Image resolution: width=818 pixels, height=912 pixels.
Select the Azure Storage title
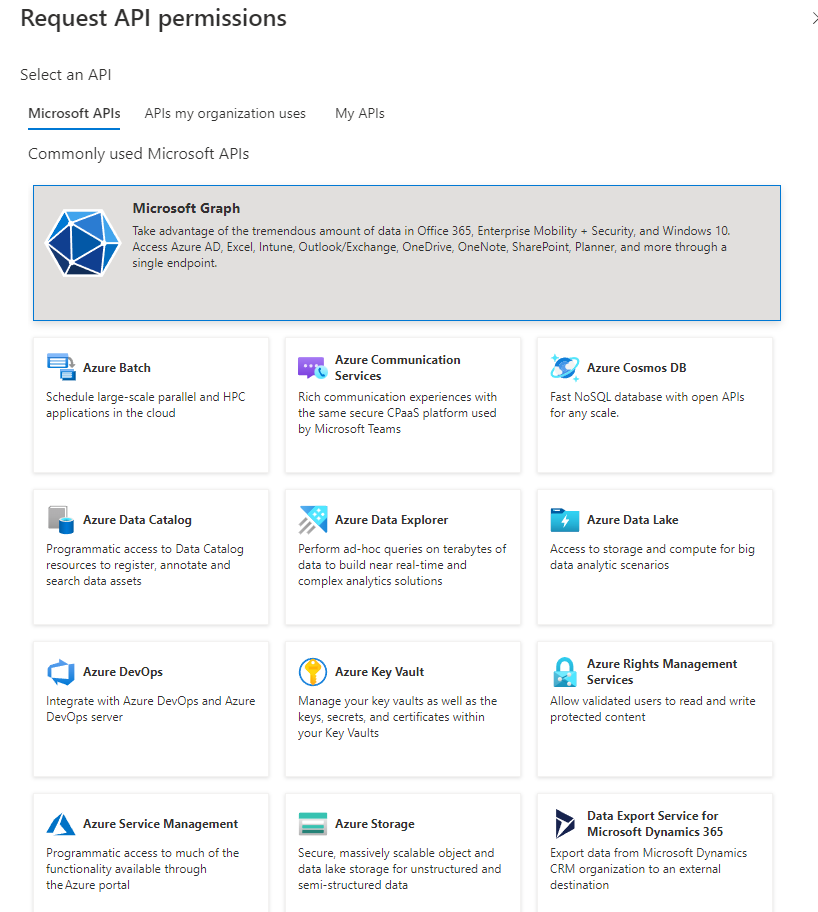[375, 824]
